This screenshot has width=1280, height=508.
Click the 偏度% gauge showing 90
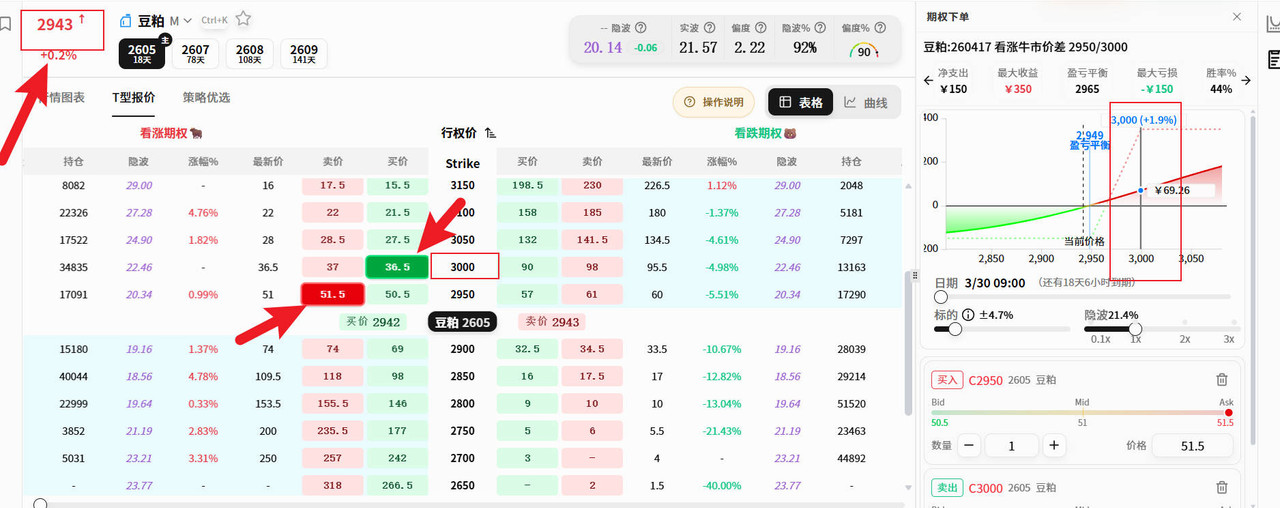click(x=862, y=50)
